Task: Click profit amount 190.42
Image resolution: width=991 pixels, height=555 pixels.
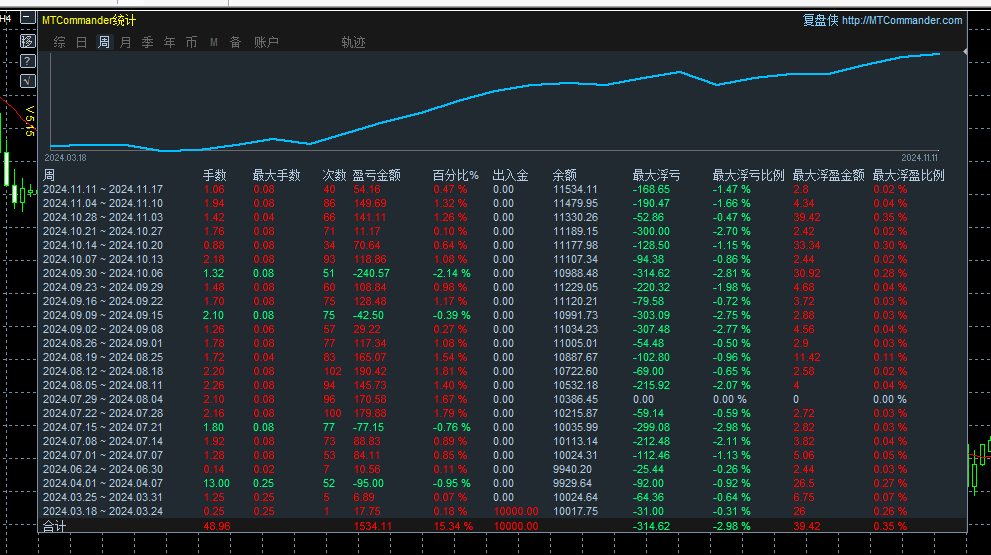Action: coord(370,371)
